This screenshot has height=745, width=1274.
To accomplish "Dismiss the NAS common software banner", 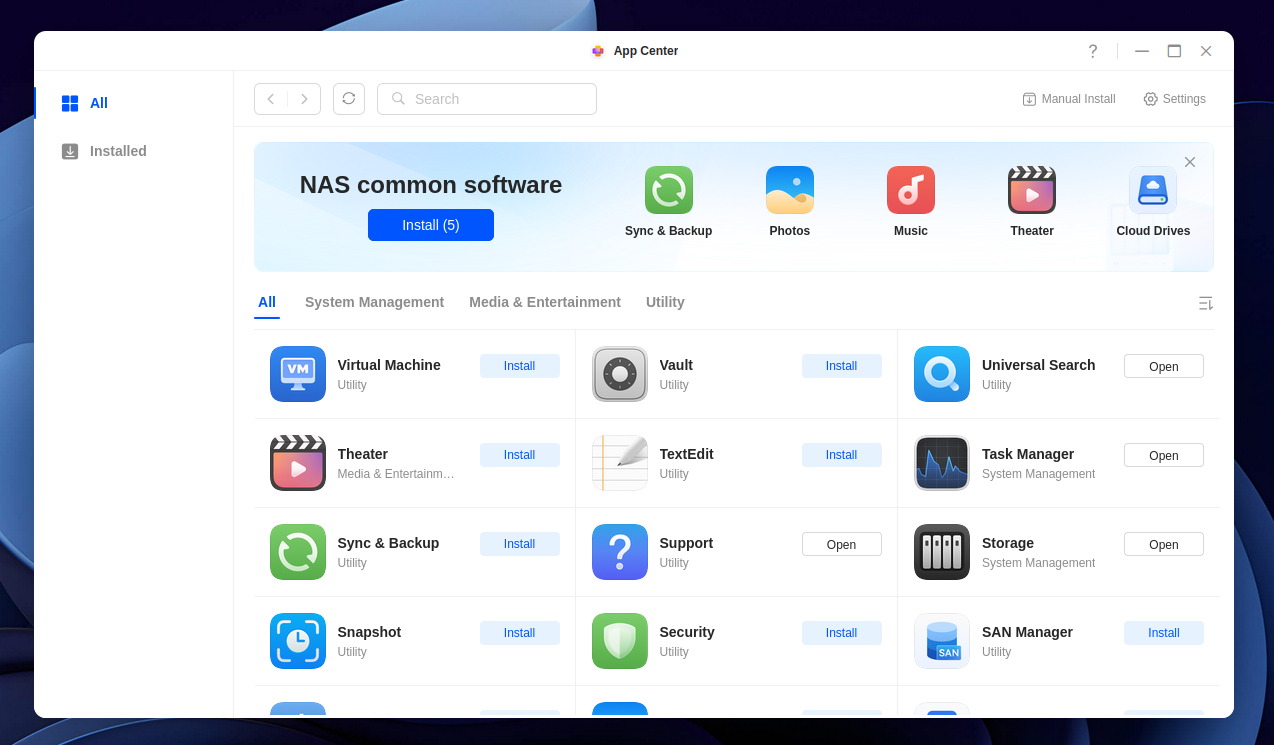I will 1189,162.
